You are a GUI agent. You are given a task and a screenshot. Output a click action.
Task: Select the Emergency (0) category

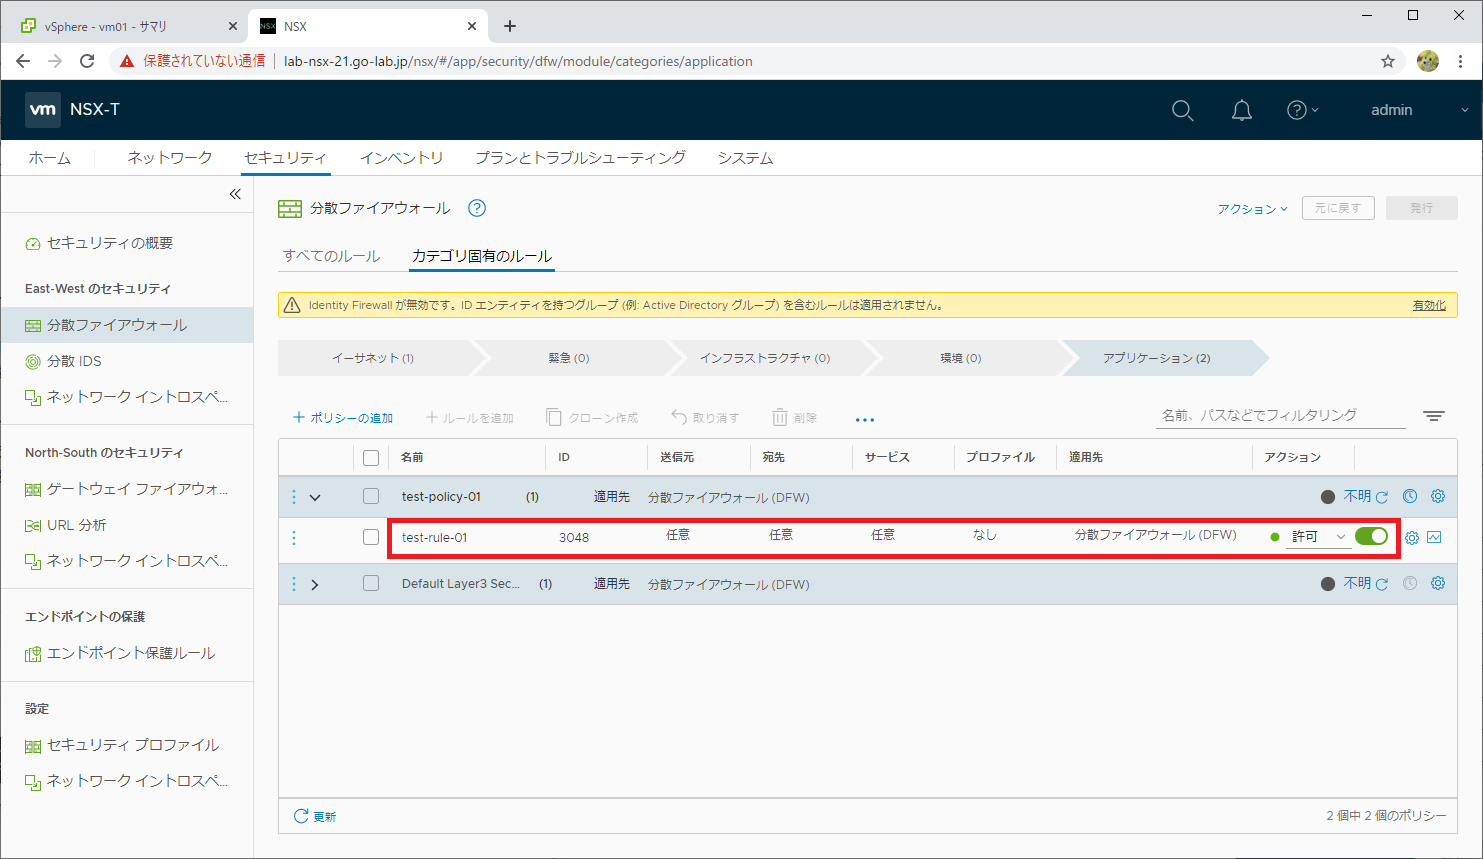click(568, 358)
